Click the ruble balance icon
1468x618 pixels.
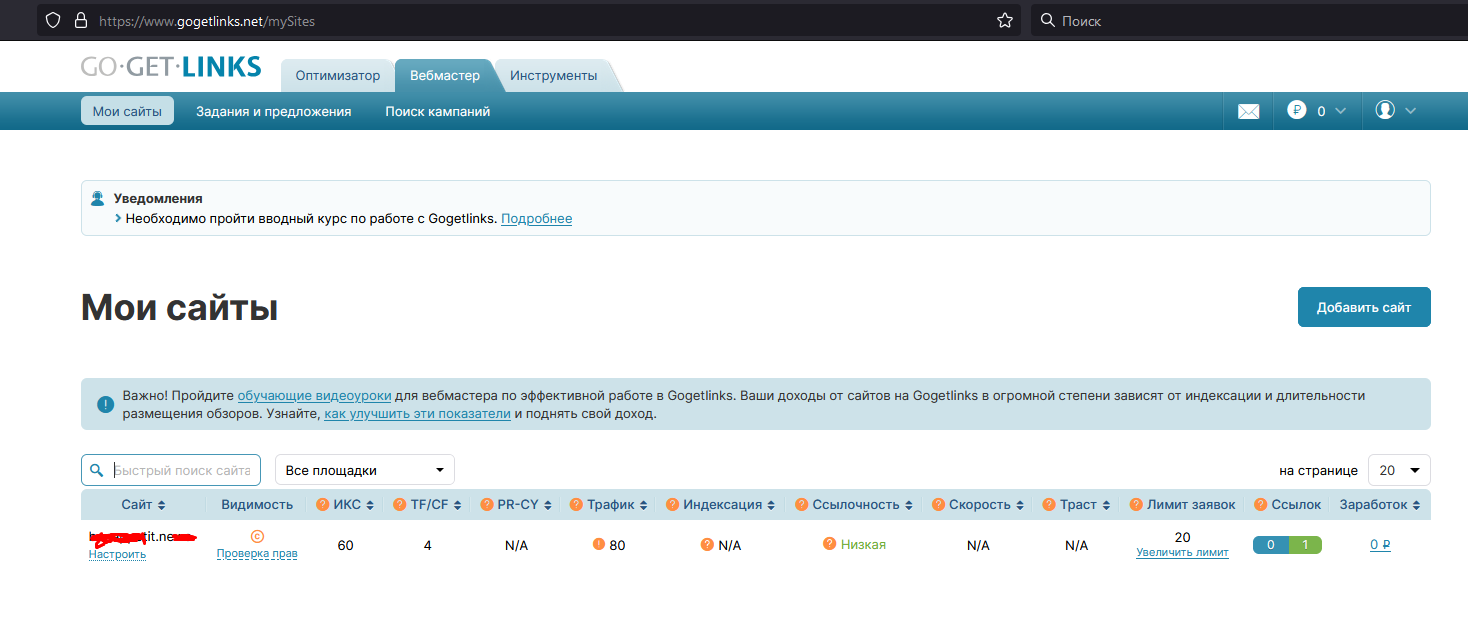[x=1297, y=111]
